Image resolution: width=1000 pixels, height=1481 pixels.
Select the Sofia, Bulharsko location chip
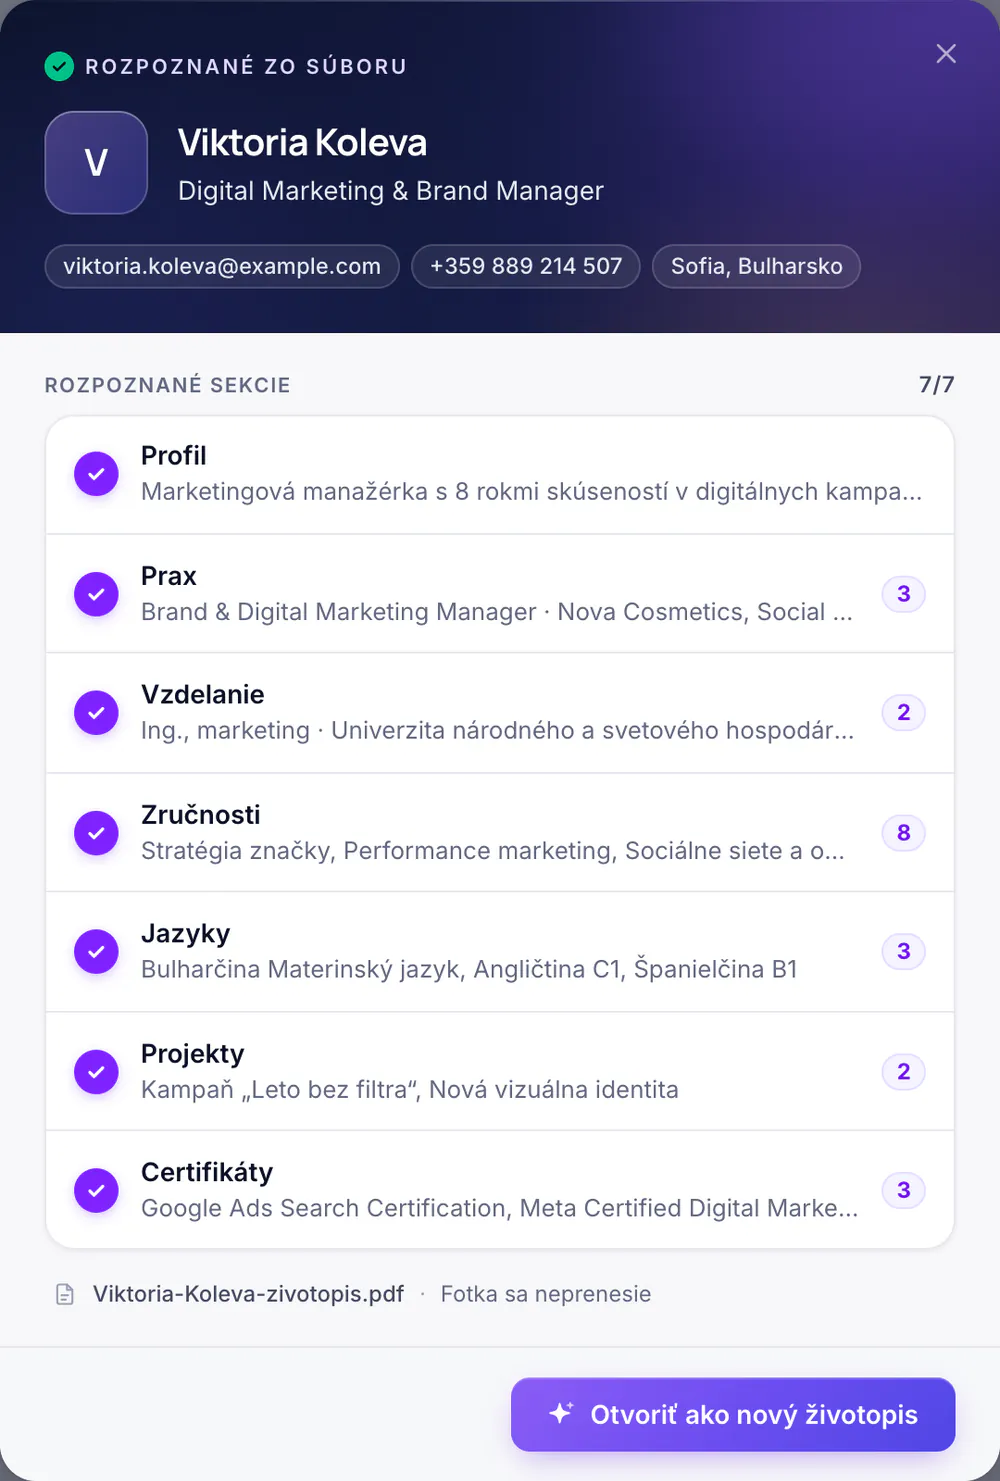coord(756,266)
